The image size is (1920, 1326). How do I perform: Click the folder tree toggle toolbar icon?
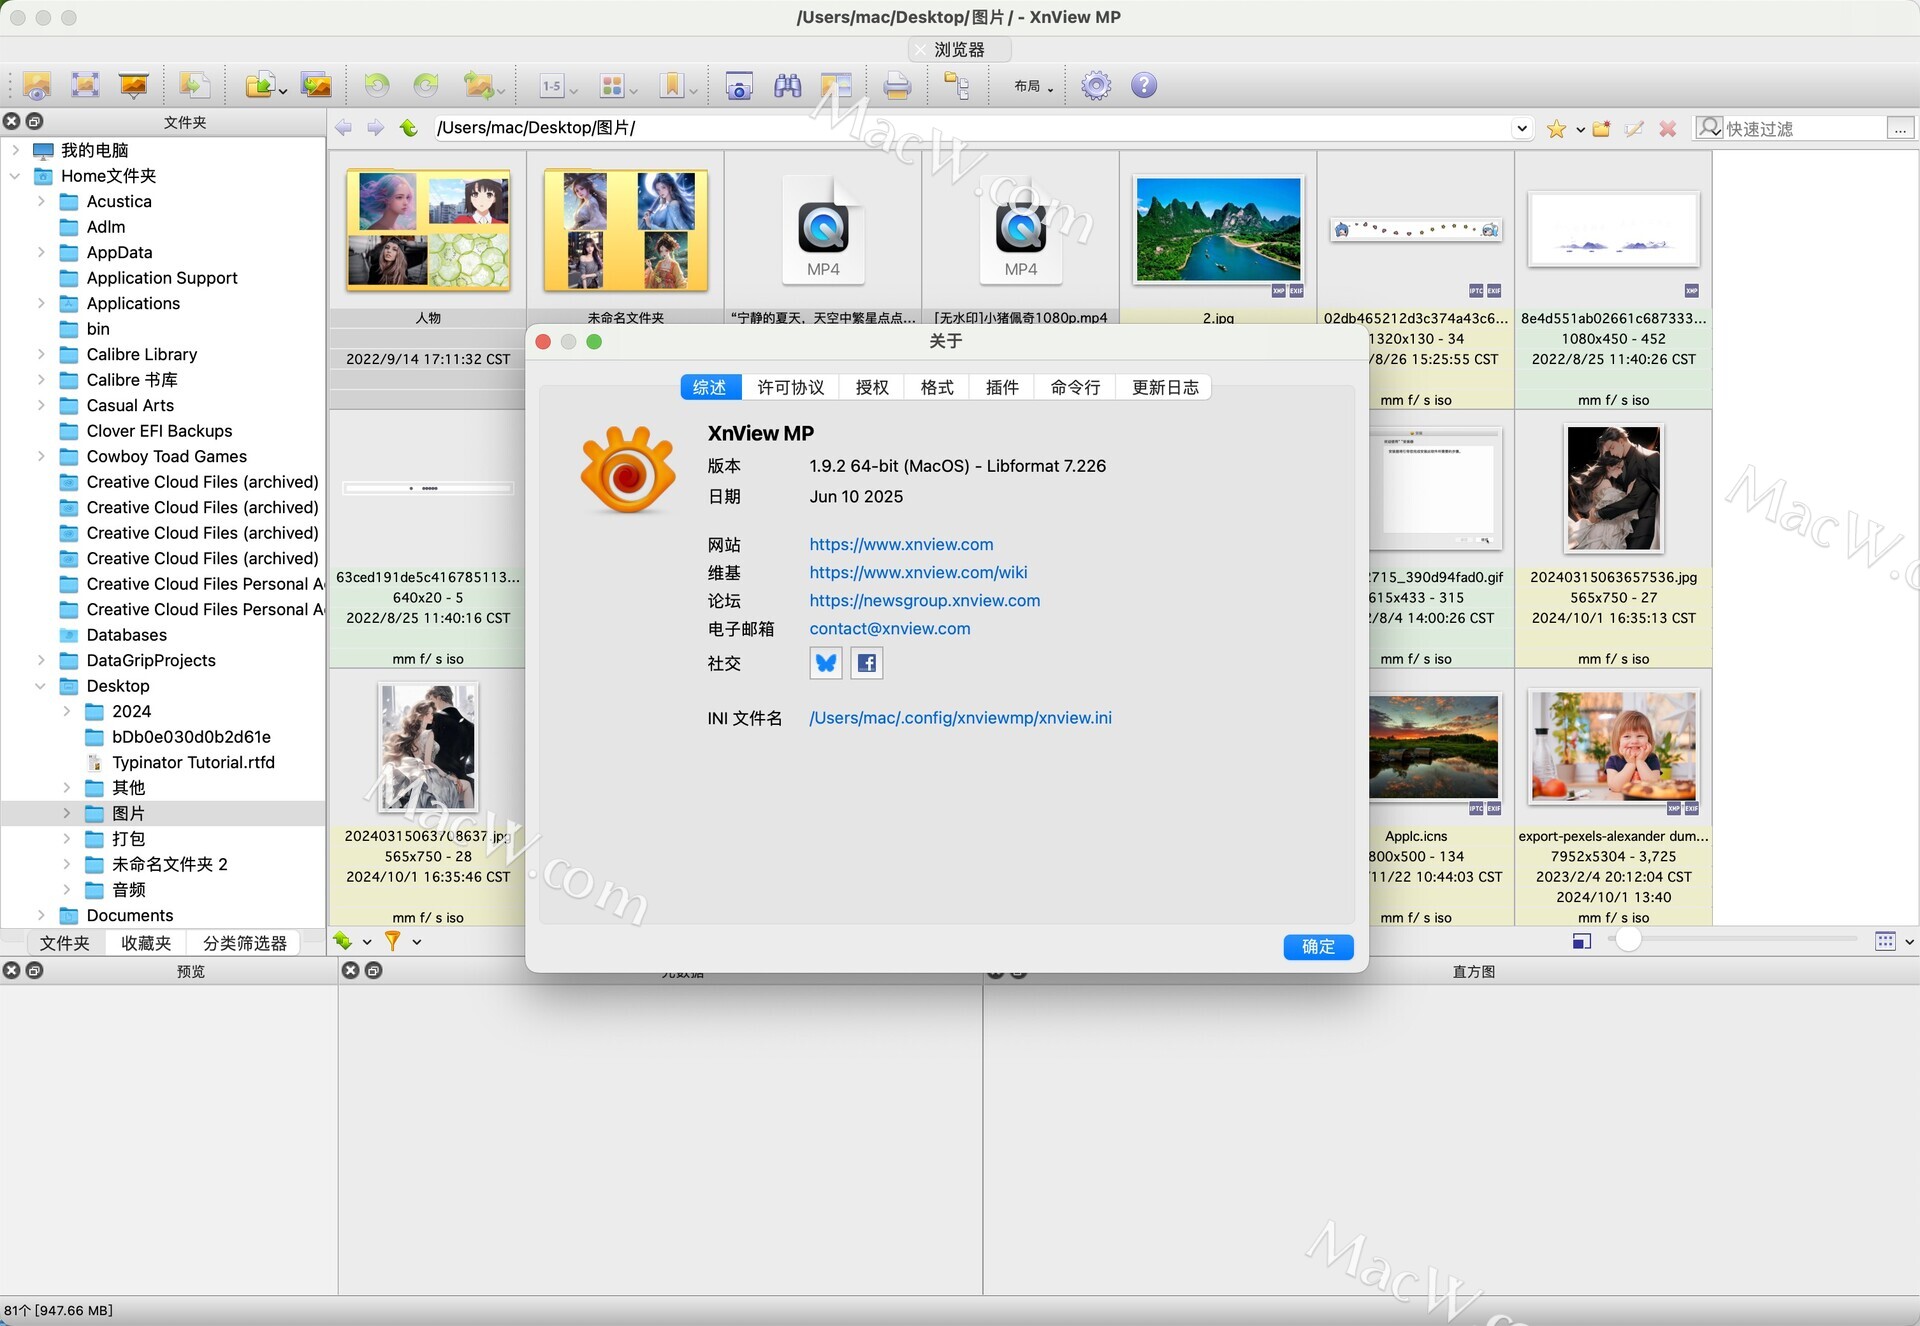(956, 86)
